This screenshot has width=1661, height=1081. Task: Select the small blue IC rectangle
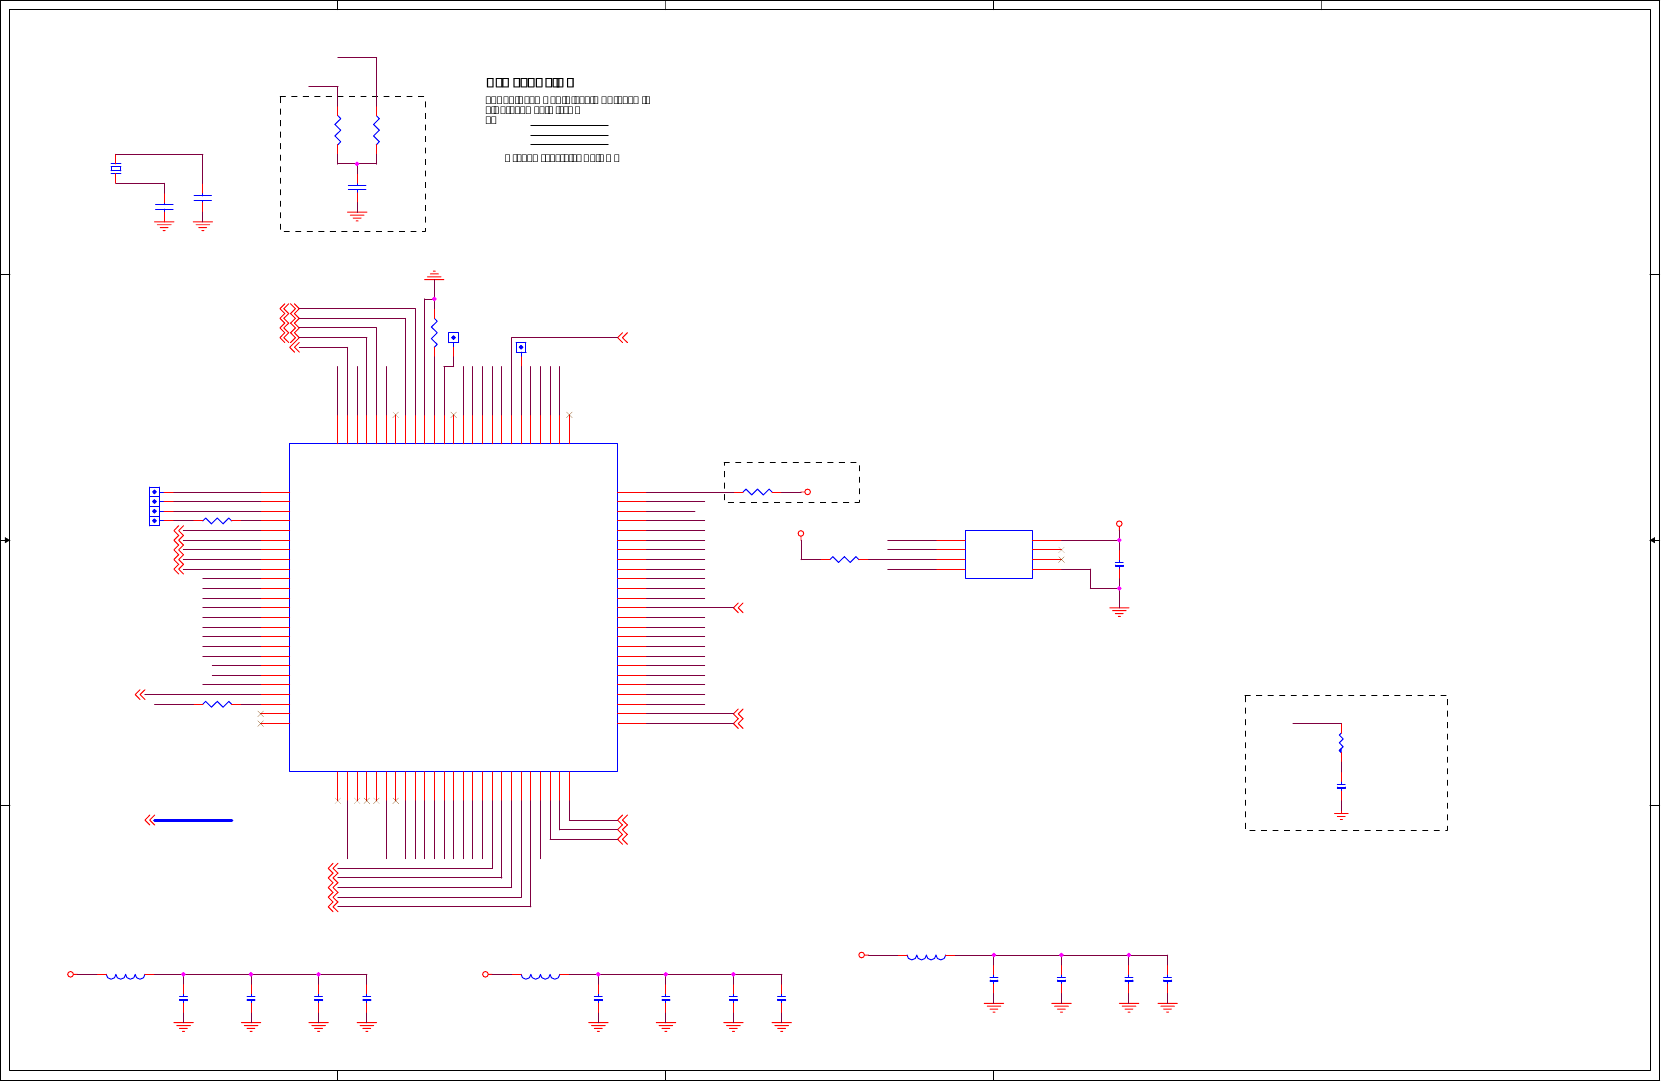coord(999,554)
